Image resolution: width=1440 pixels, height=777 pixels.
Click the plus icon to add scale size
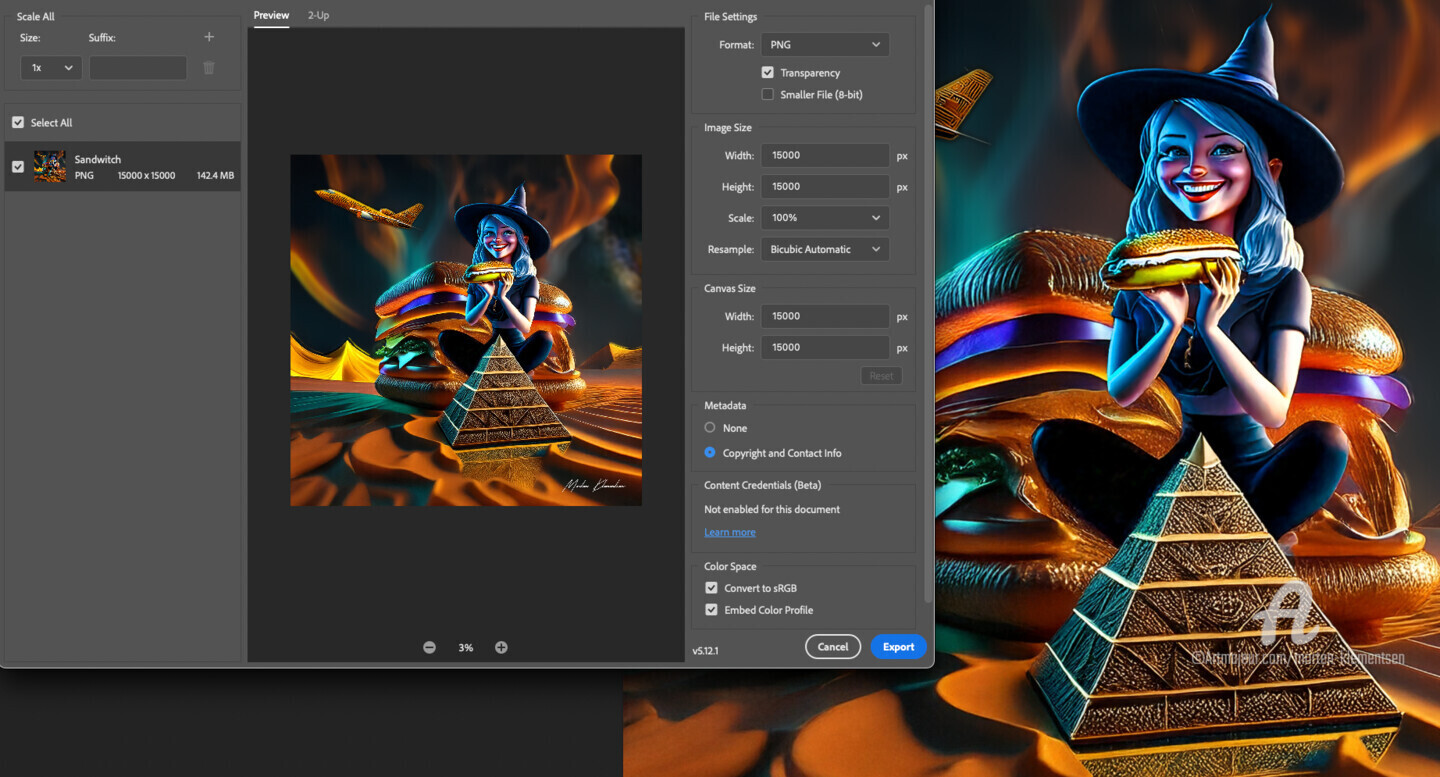pos(209,37)
